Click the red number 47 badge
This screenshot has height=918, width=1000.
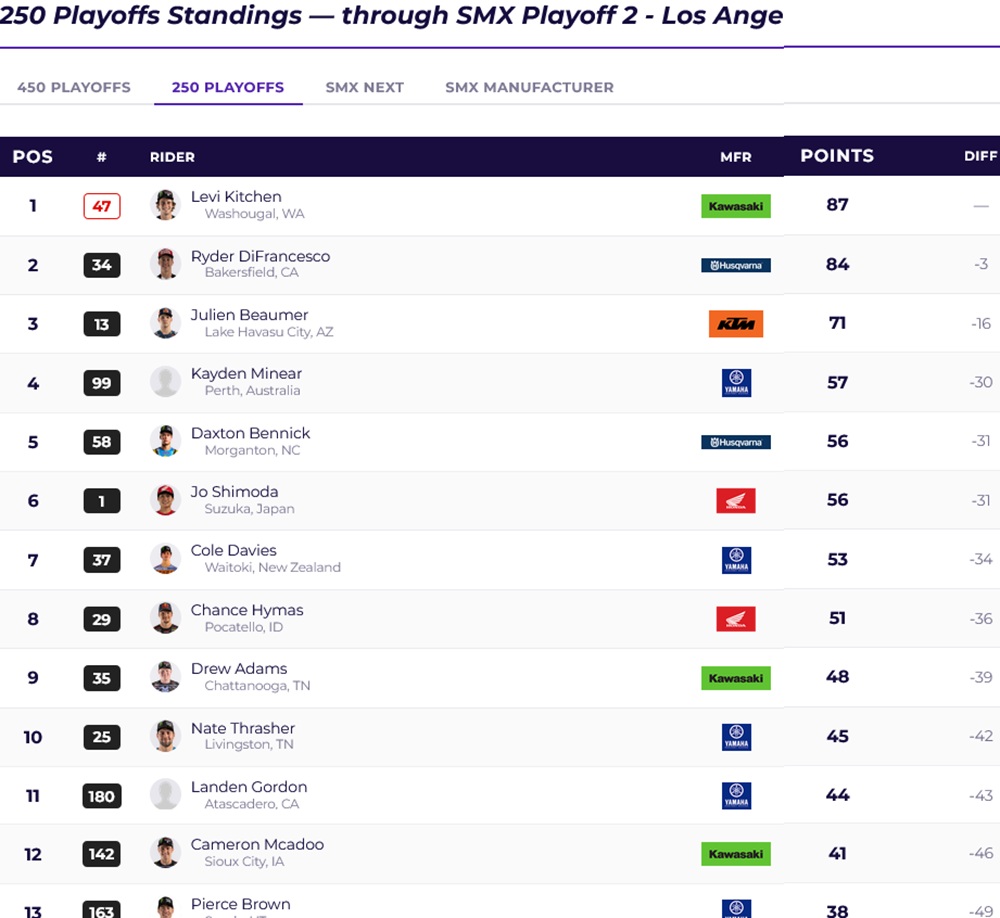pos(101,206)
